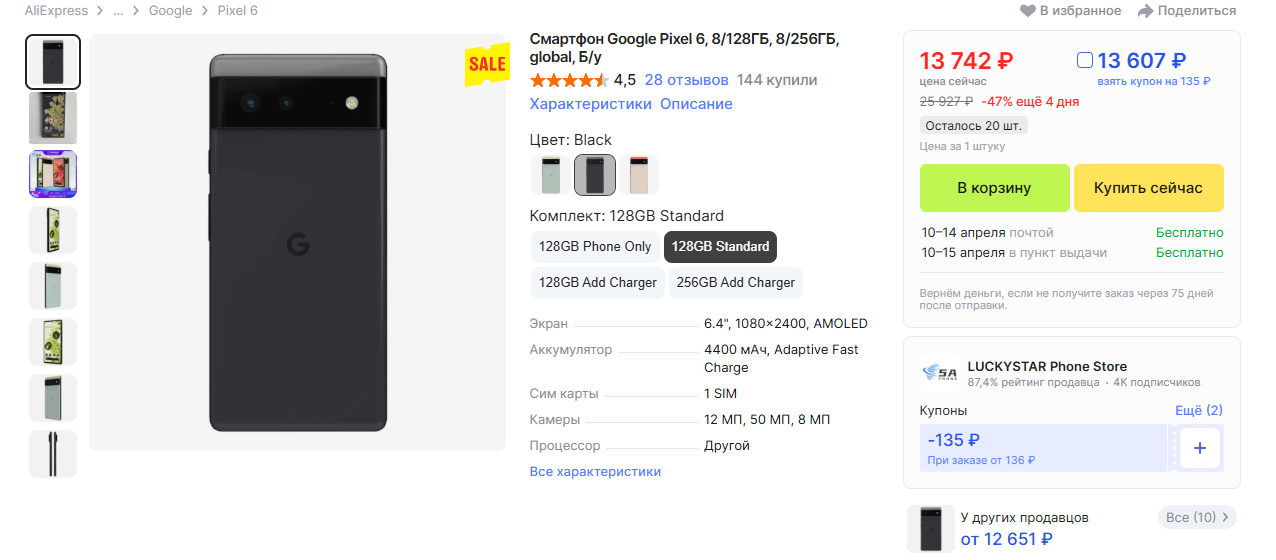Click the yellow SALE badge
The height and width of the screenshot is (560, 1276).
[487, 64]
